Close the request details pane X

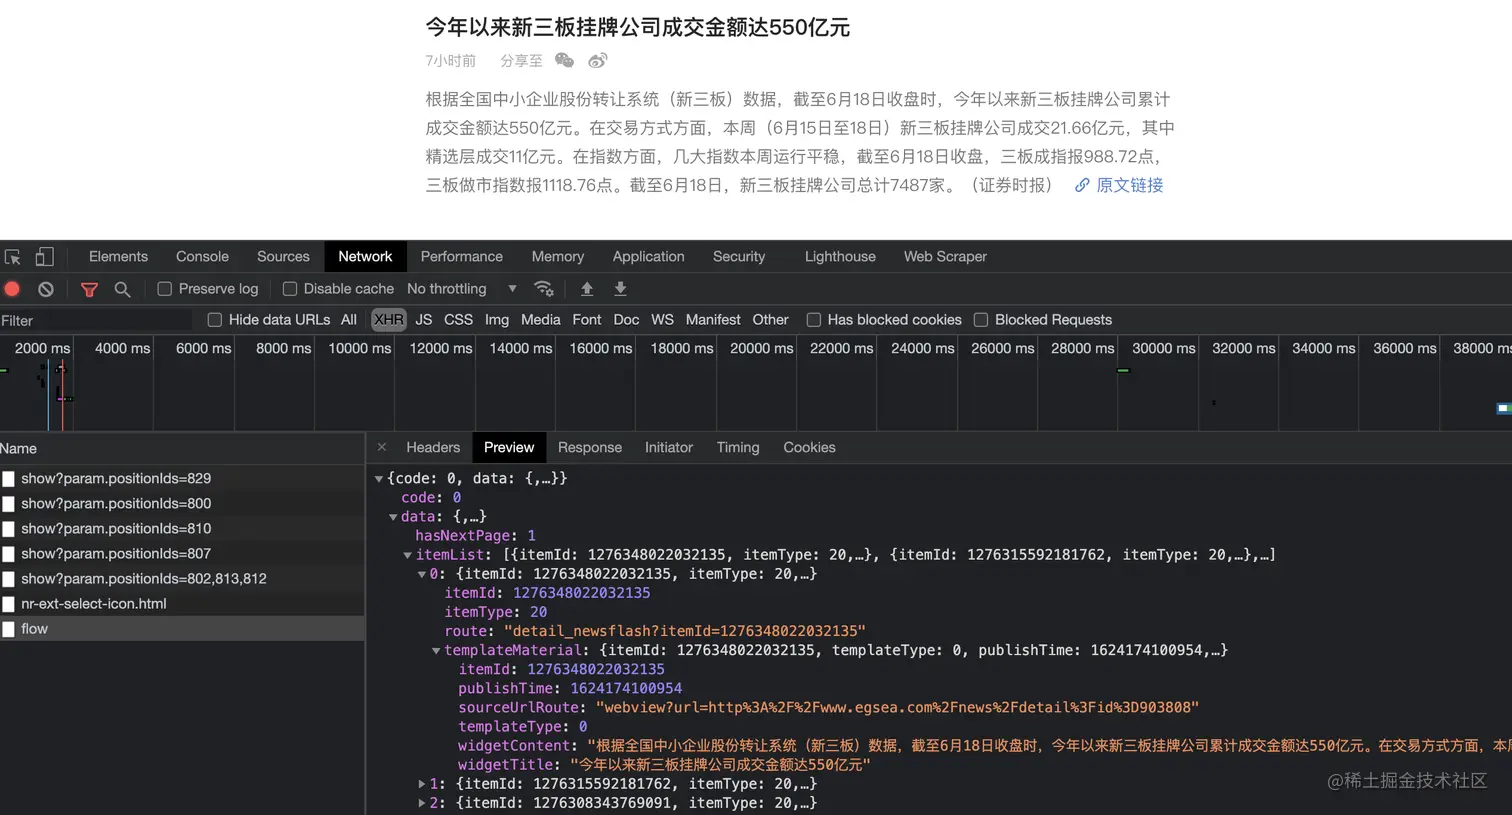[x=382, y=447]
